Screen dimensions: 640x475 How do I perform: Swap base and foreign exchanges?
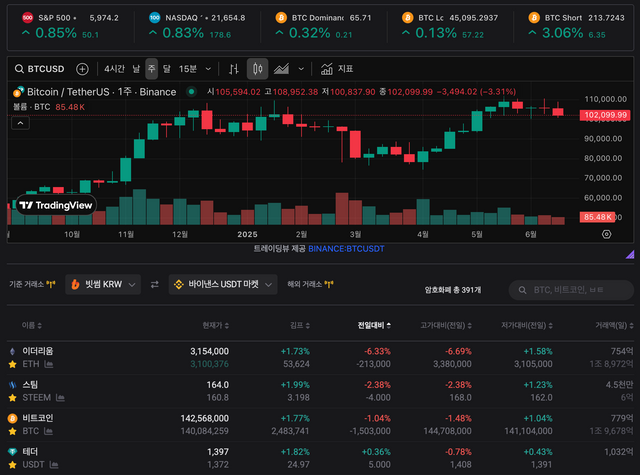click(155, 284)
